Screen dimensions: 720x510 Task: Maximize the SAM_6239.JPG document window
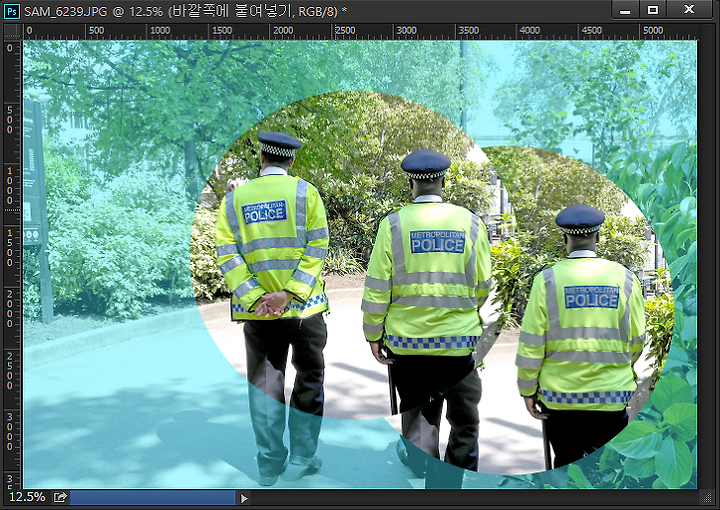click(x=653, y=10)
